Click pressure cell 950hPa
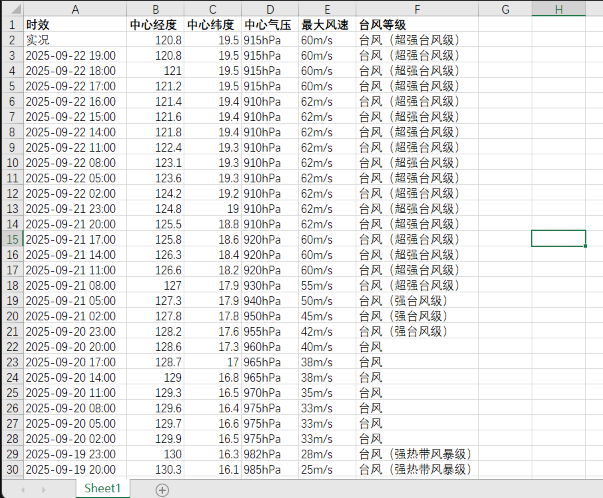 (270, 316)
